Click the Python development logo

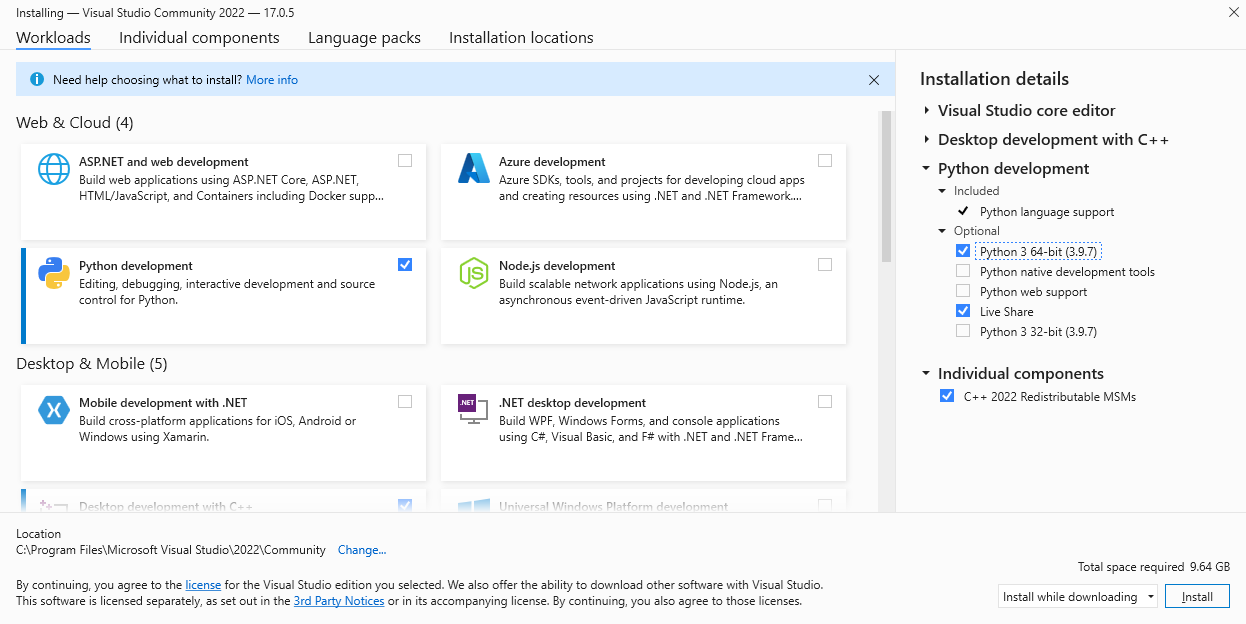click(x=53, y=273)
